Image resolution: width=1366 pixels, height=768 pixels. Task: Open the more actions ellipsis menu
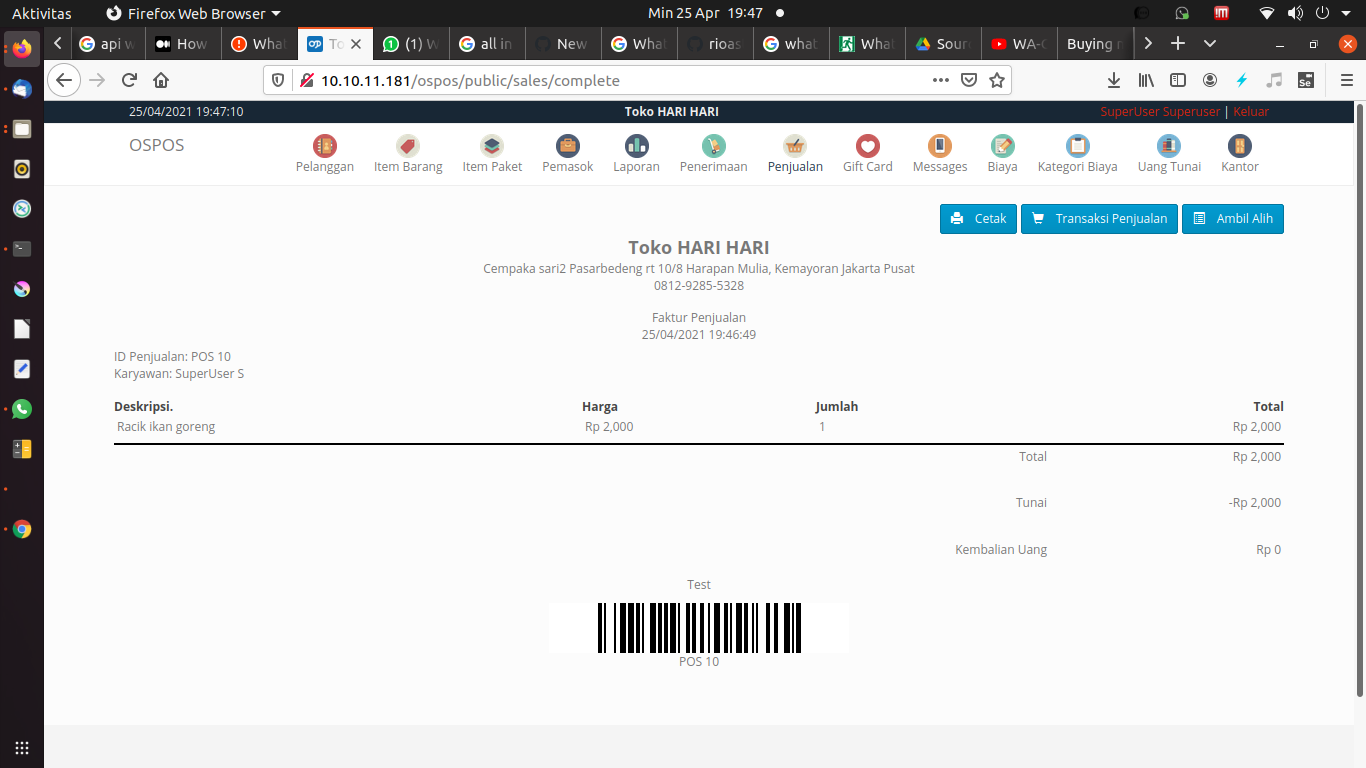(x=940, y=80)
